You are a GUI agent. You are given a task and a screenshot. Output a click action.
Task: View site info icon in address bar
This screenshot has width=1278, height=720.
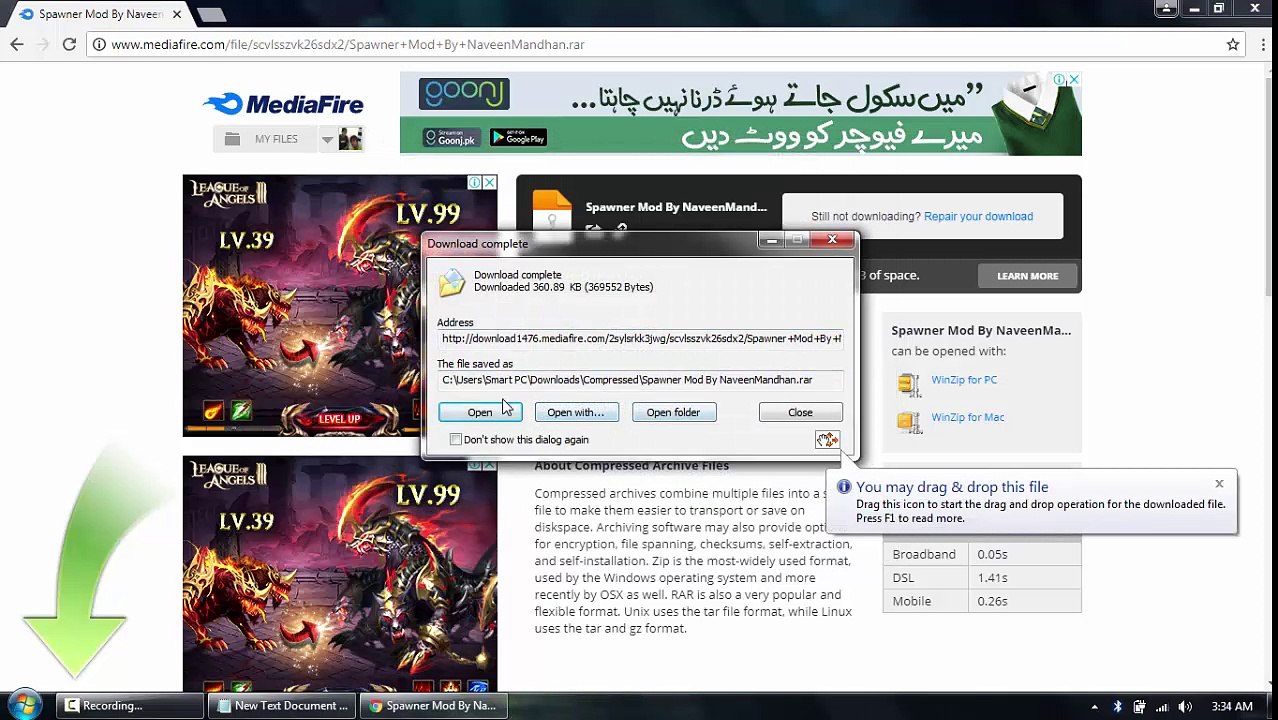coord(100,44)
